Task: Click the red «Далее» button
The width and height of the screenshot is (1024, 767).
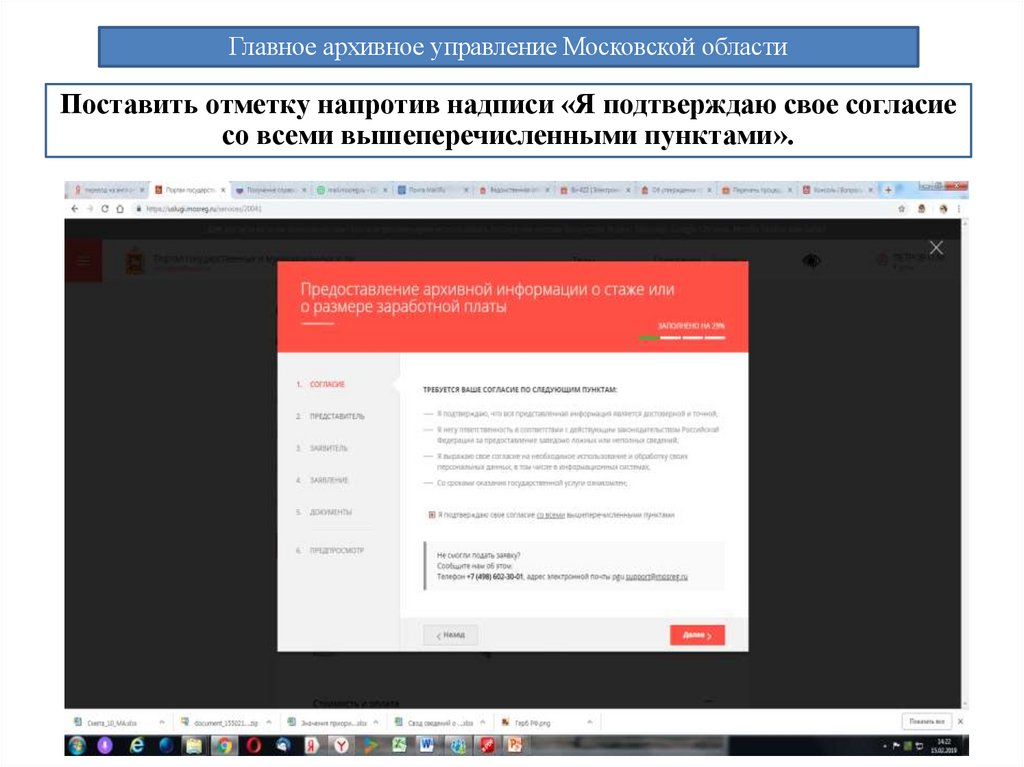Action: click(697, 635)
